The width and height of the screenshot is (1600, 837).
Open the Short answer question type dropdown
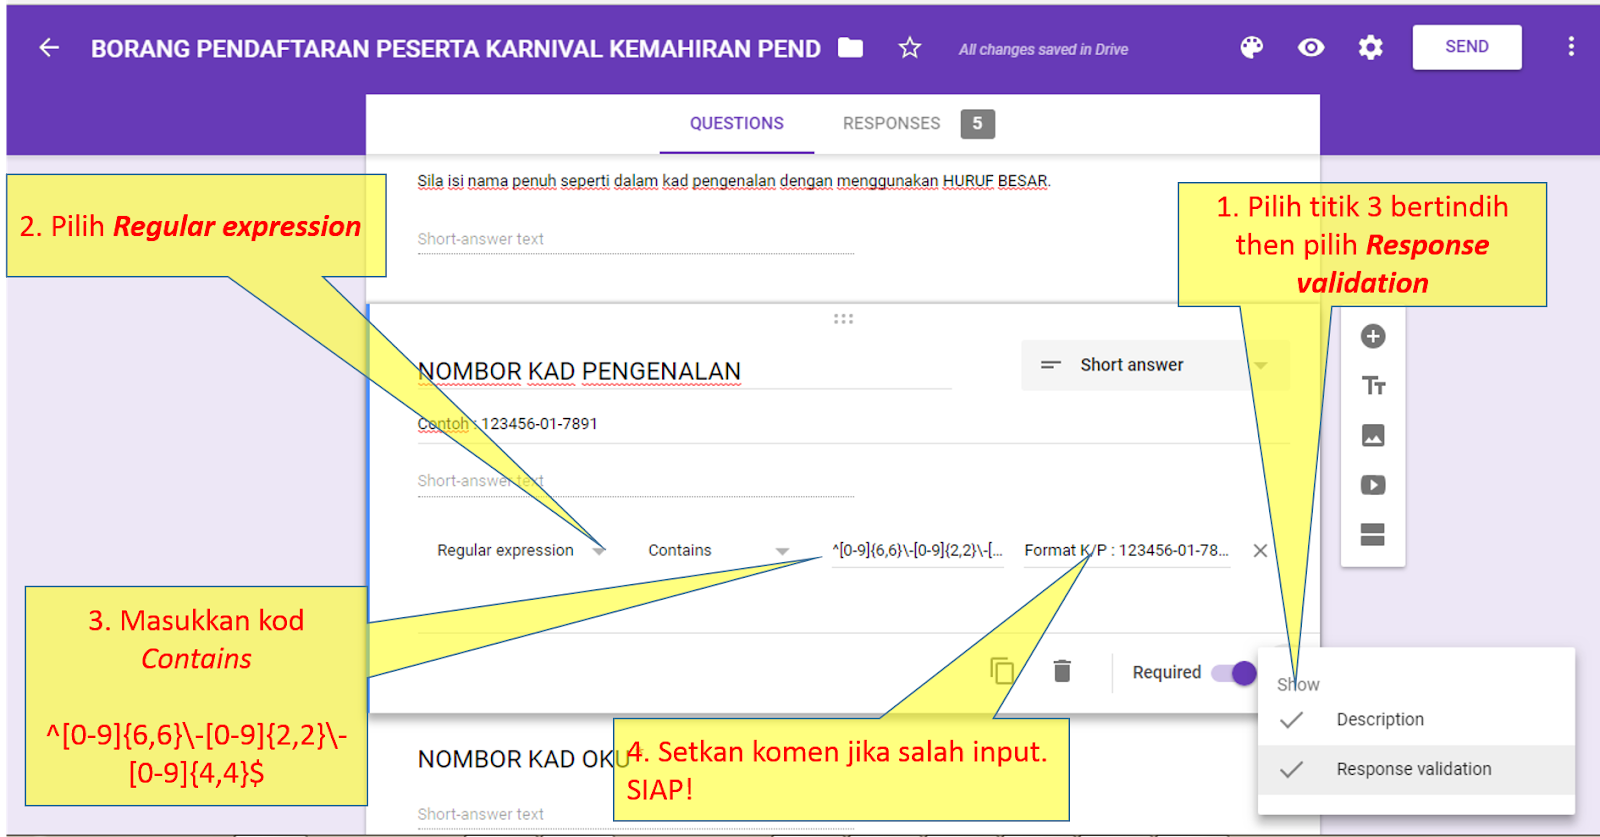(x=1155, y=365)
